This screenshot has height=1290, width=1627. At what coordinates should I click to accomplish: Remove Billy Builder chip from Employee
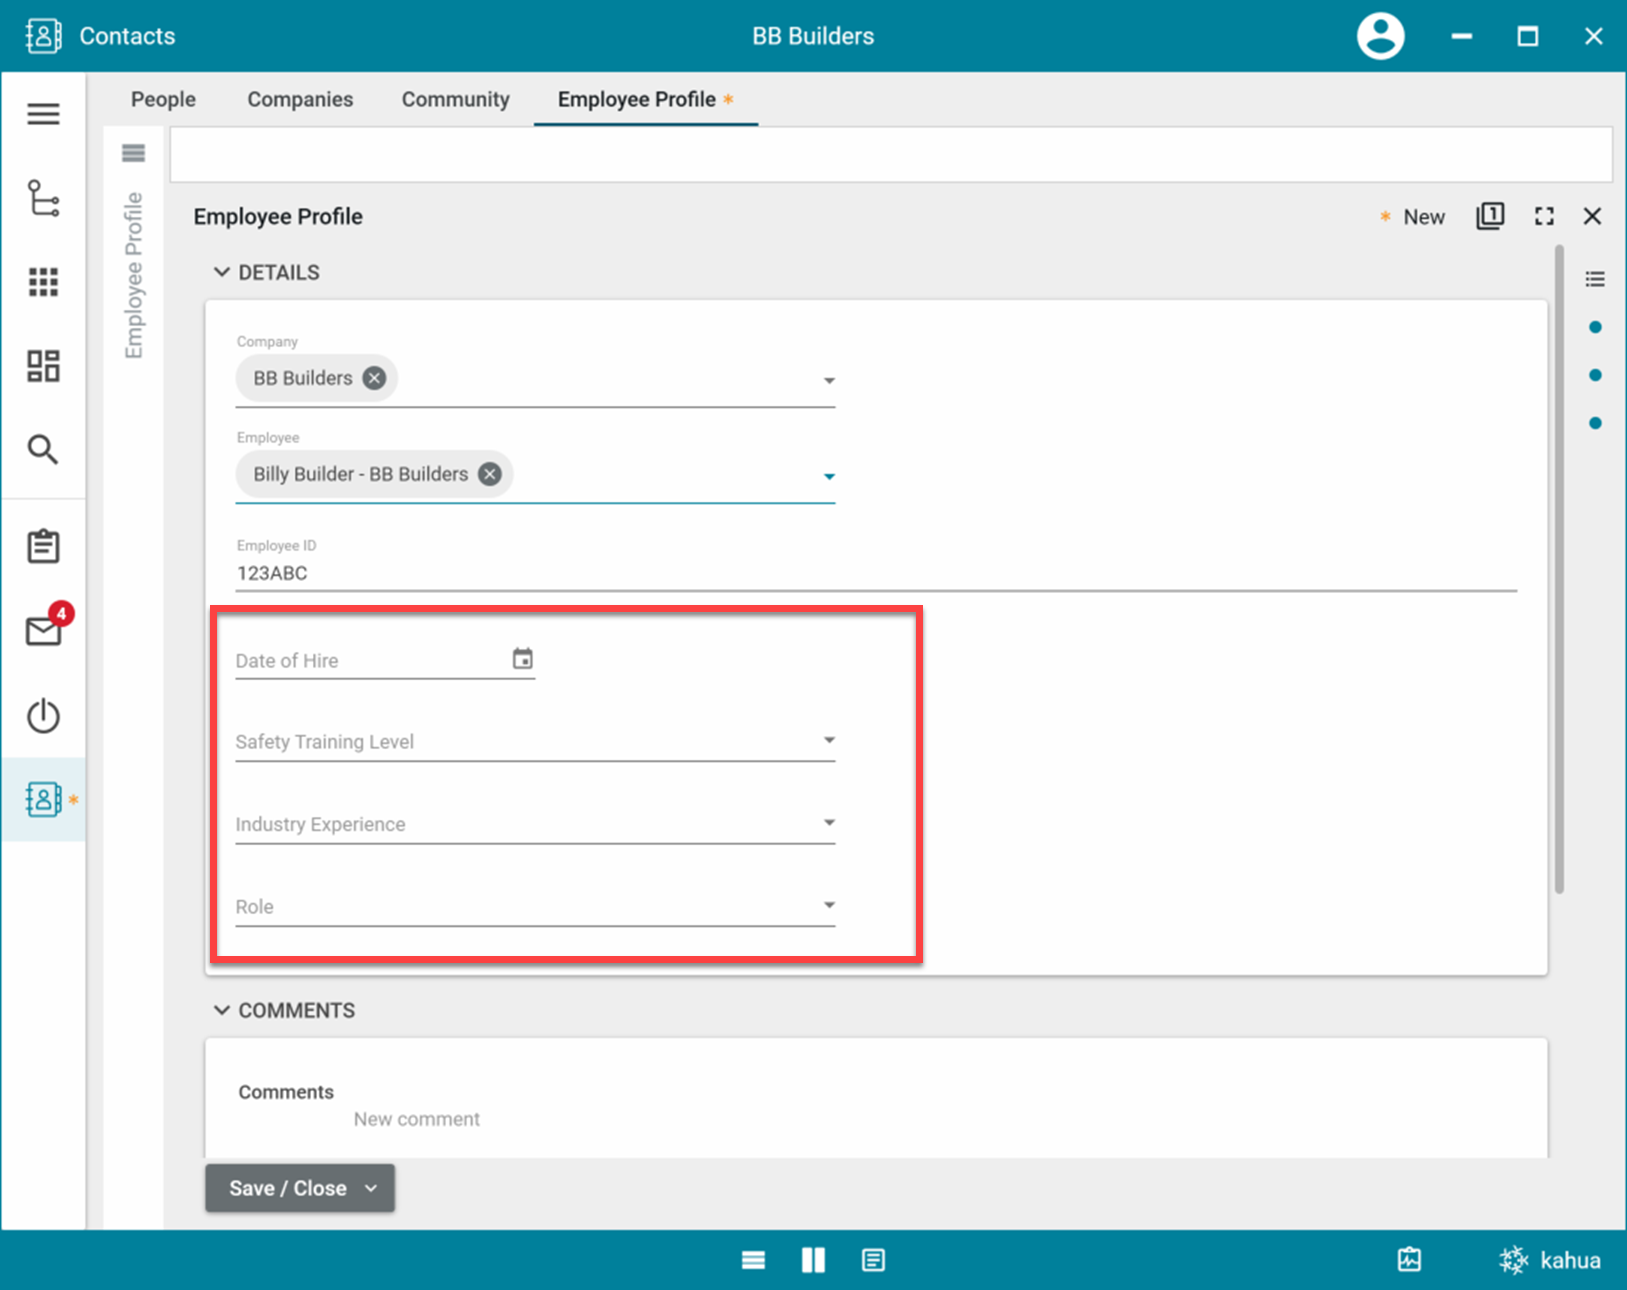click(x=489, y=474)
